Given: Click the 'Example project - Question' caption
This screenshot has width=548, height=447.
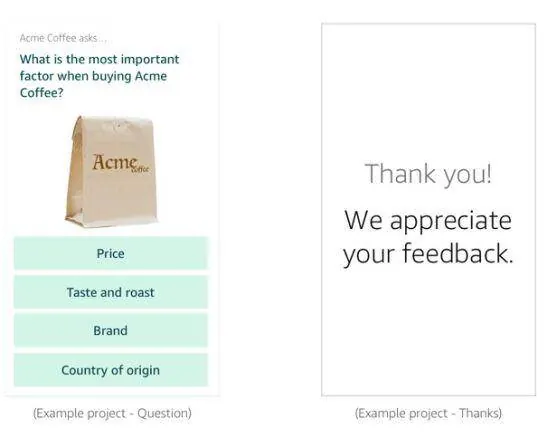Looking at the screenshot, I should (112, 413).
